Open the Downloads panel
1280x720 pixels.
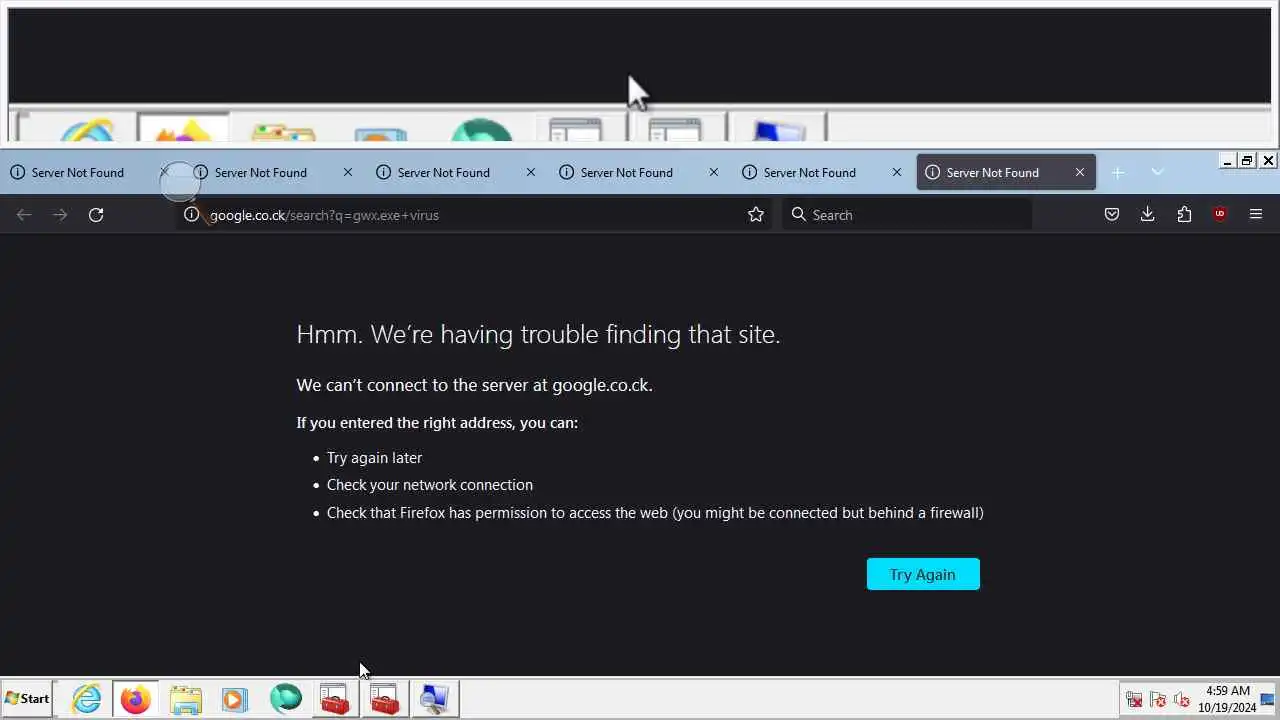(1148, 214)
